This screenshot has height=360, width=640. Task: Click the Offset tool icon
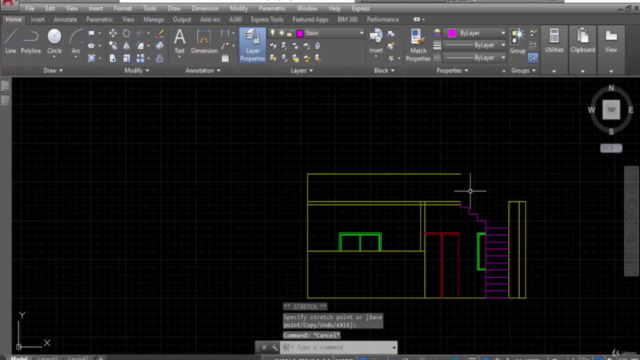coord(160,58)
